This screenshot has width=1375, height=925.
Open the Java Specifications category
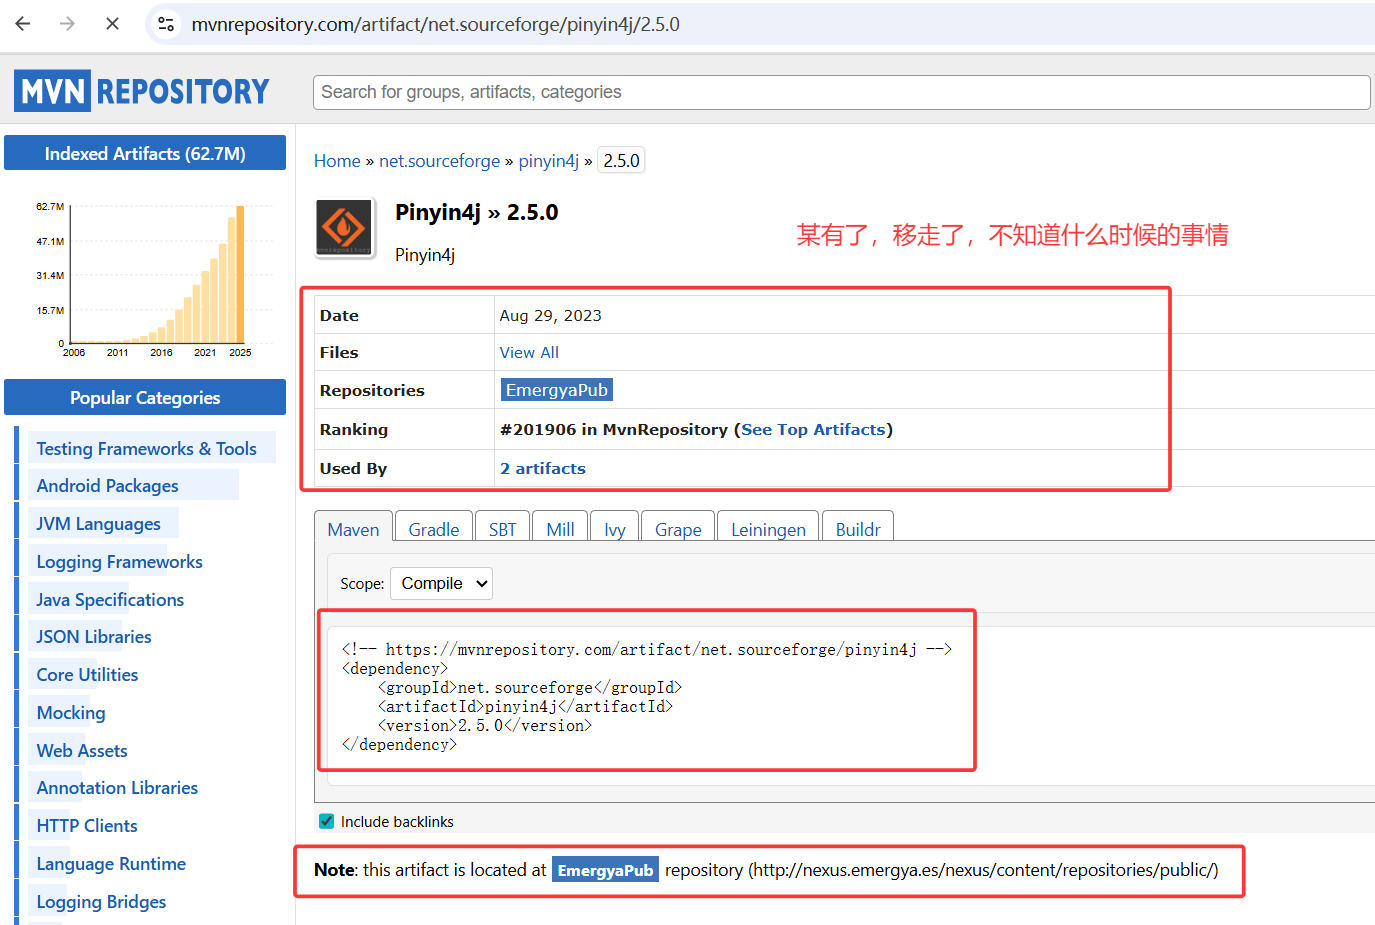click(110, 600)
